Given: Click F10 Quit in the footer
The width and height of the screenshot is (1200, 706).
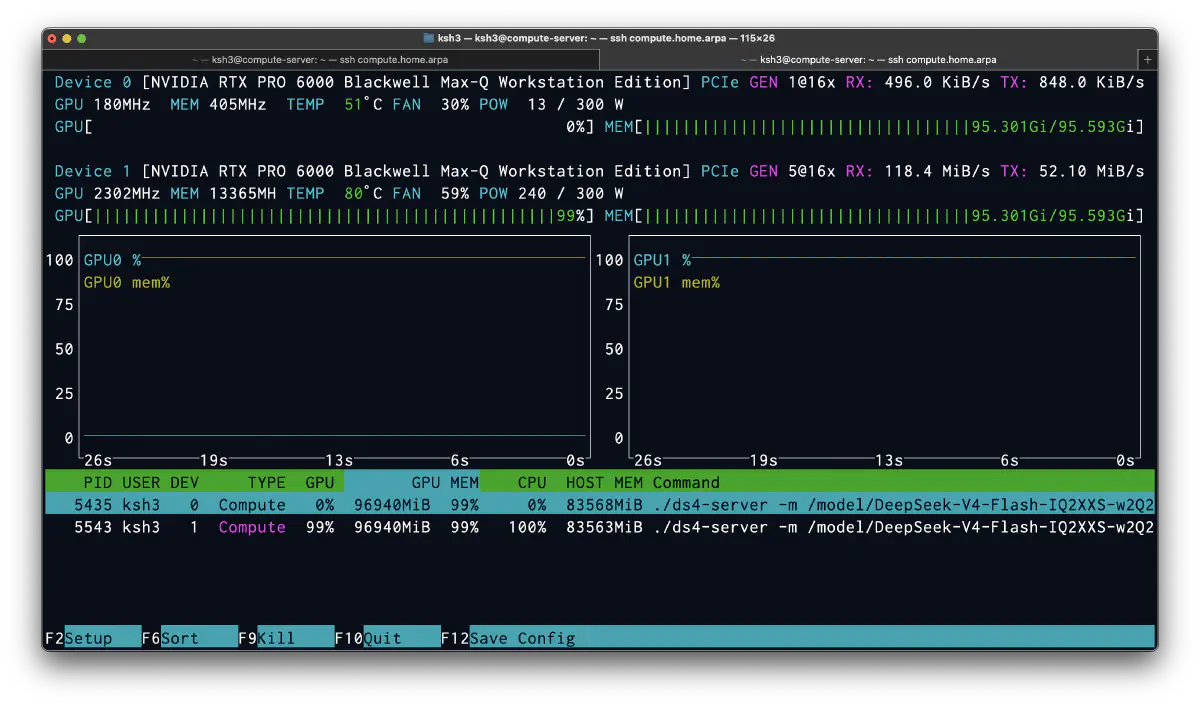Looking at the screenshot, I should coord(387,638).
